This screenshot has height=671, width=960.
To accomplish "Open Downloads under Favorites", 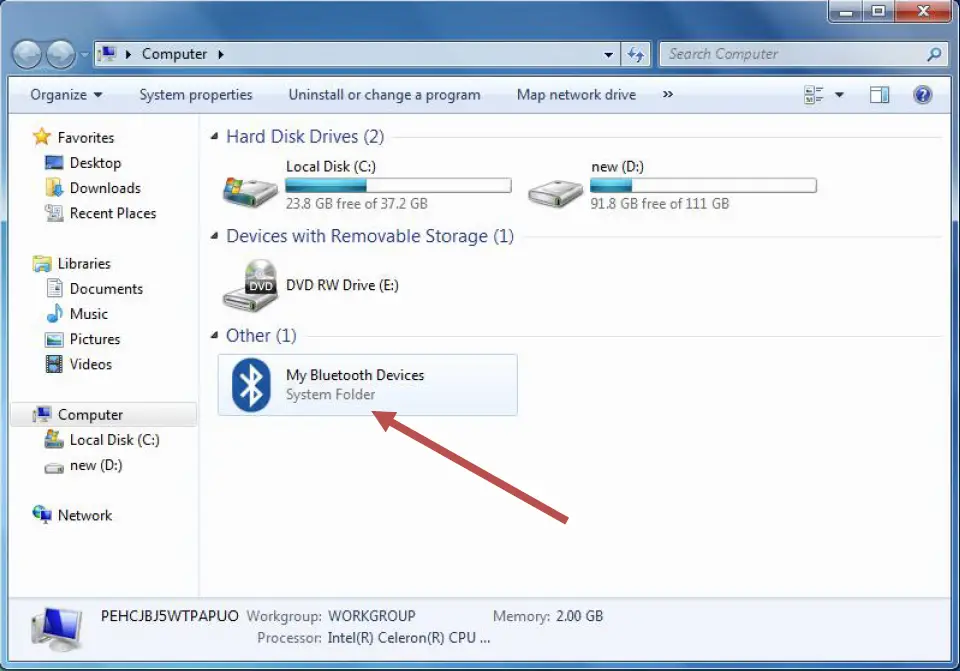I will click(105, 188).
